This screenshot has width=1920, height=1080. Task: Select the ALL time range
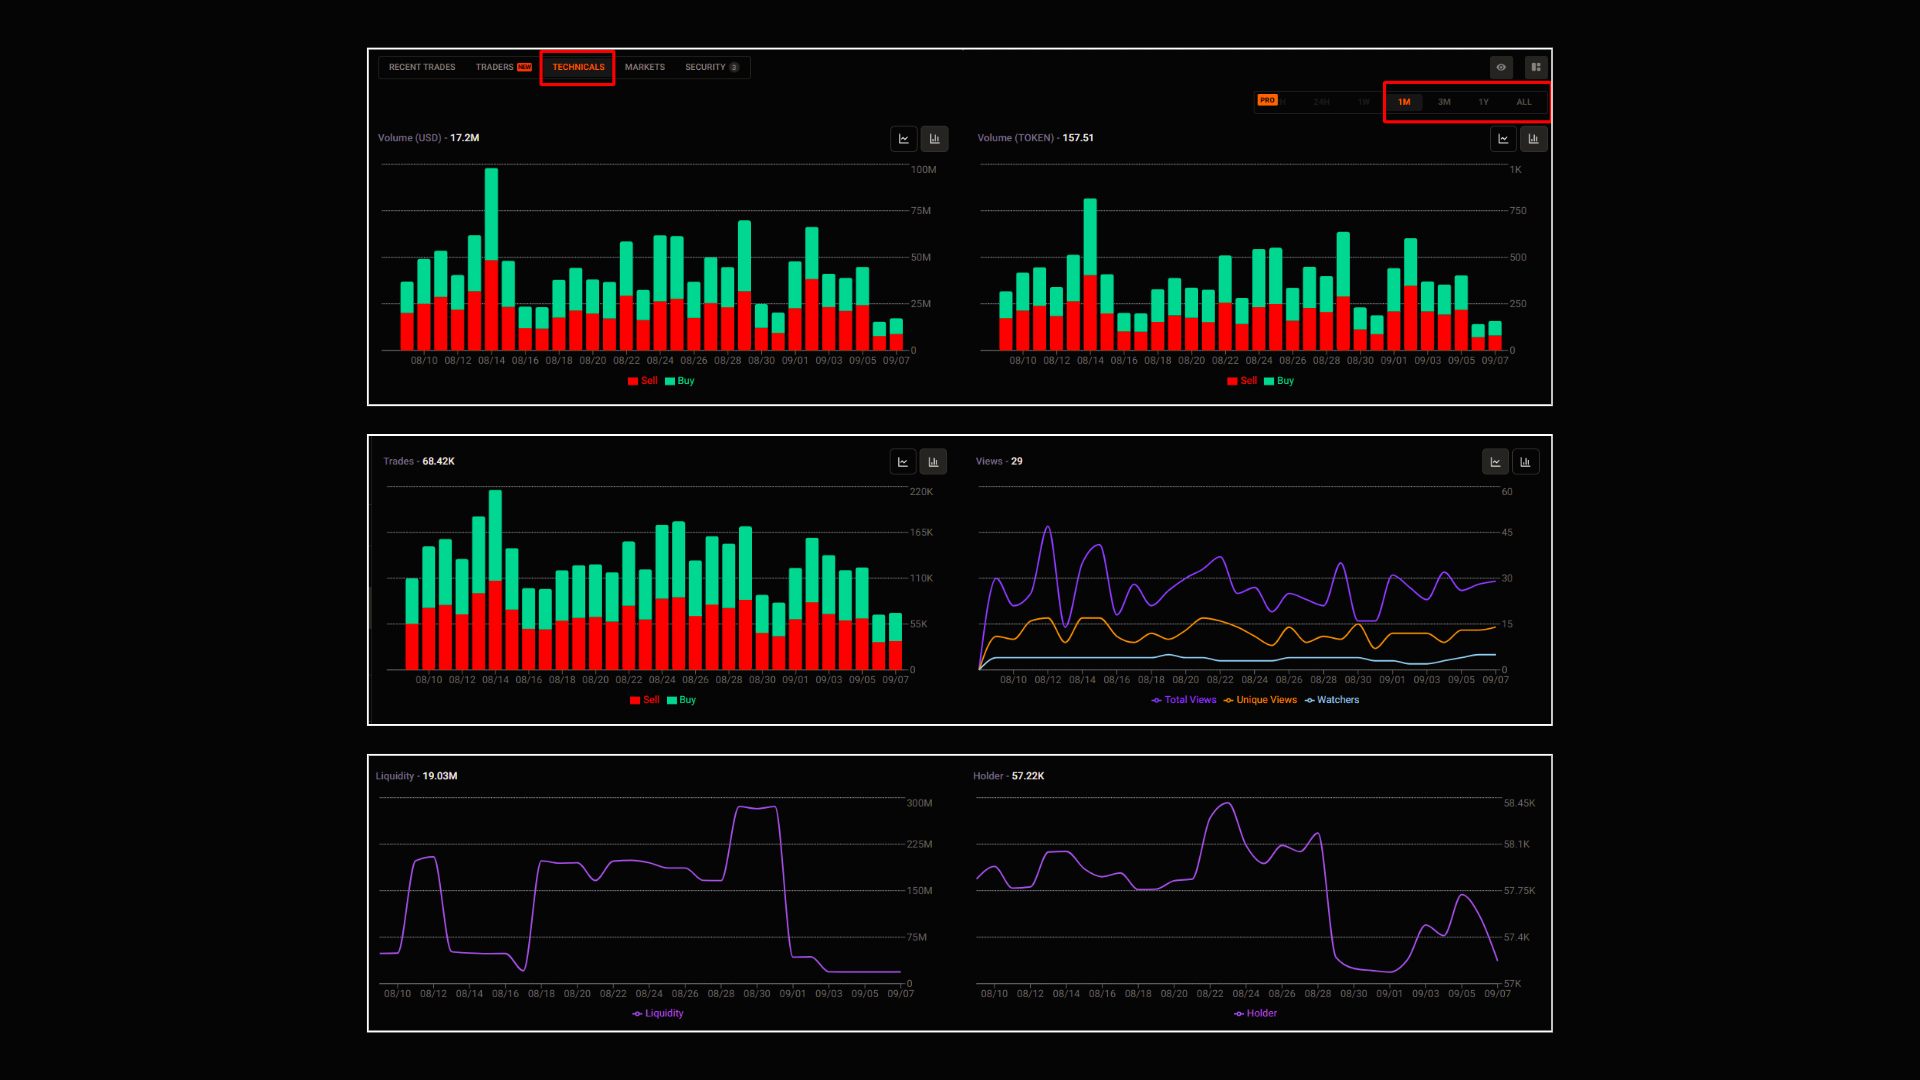(1524, 102)
